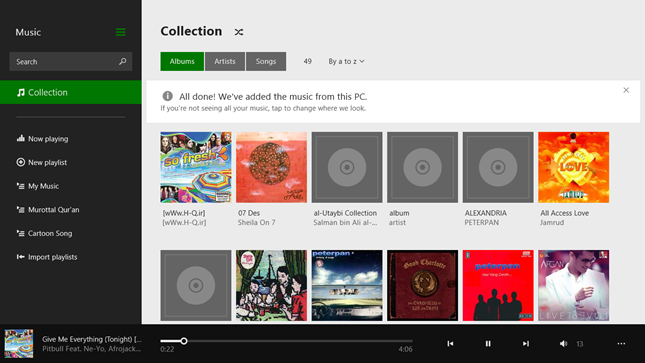Click in the Search input field
Image resolution: width=645 pixels, height=363 pixels.
coord(71,61)
